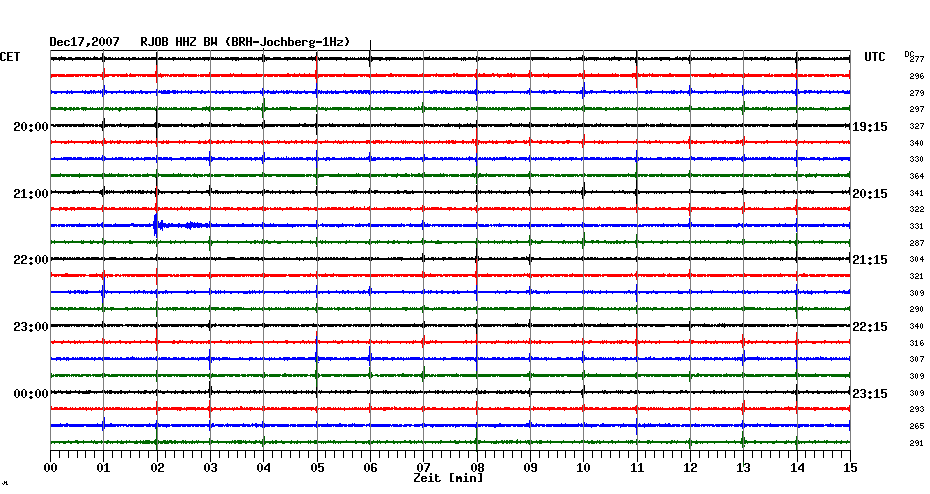This screenshot has width=930, height=494.
Task: Select the 21:00 CET time label
Action: click(31, 194)
